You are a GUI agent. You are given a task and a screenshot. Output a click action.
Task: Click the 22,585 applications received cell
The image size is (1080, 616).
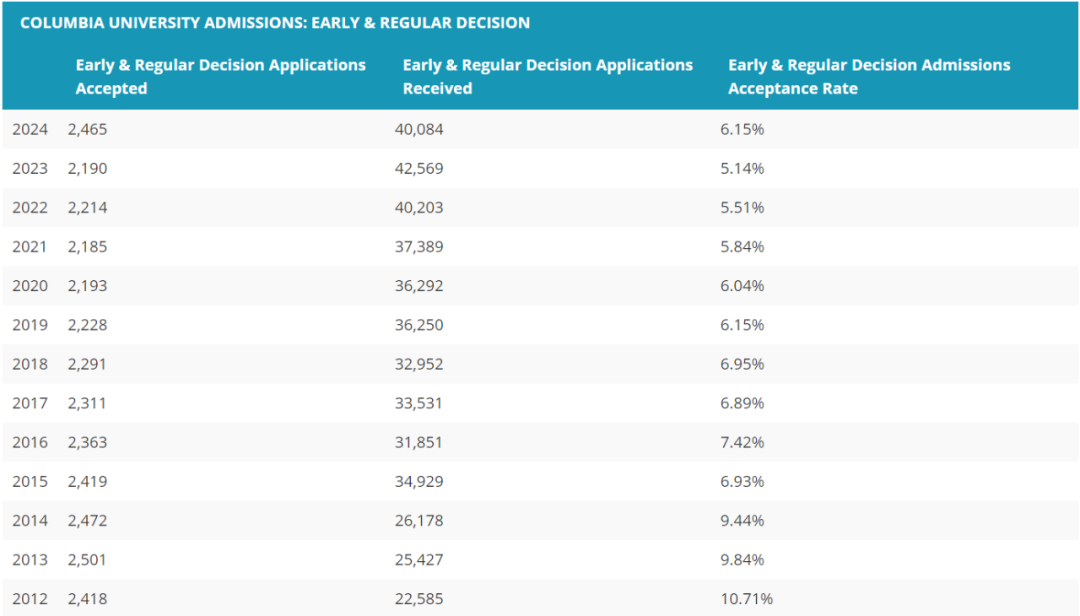[419, 599]
